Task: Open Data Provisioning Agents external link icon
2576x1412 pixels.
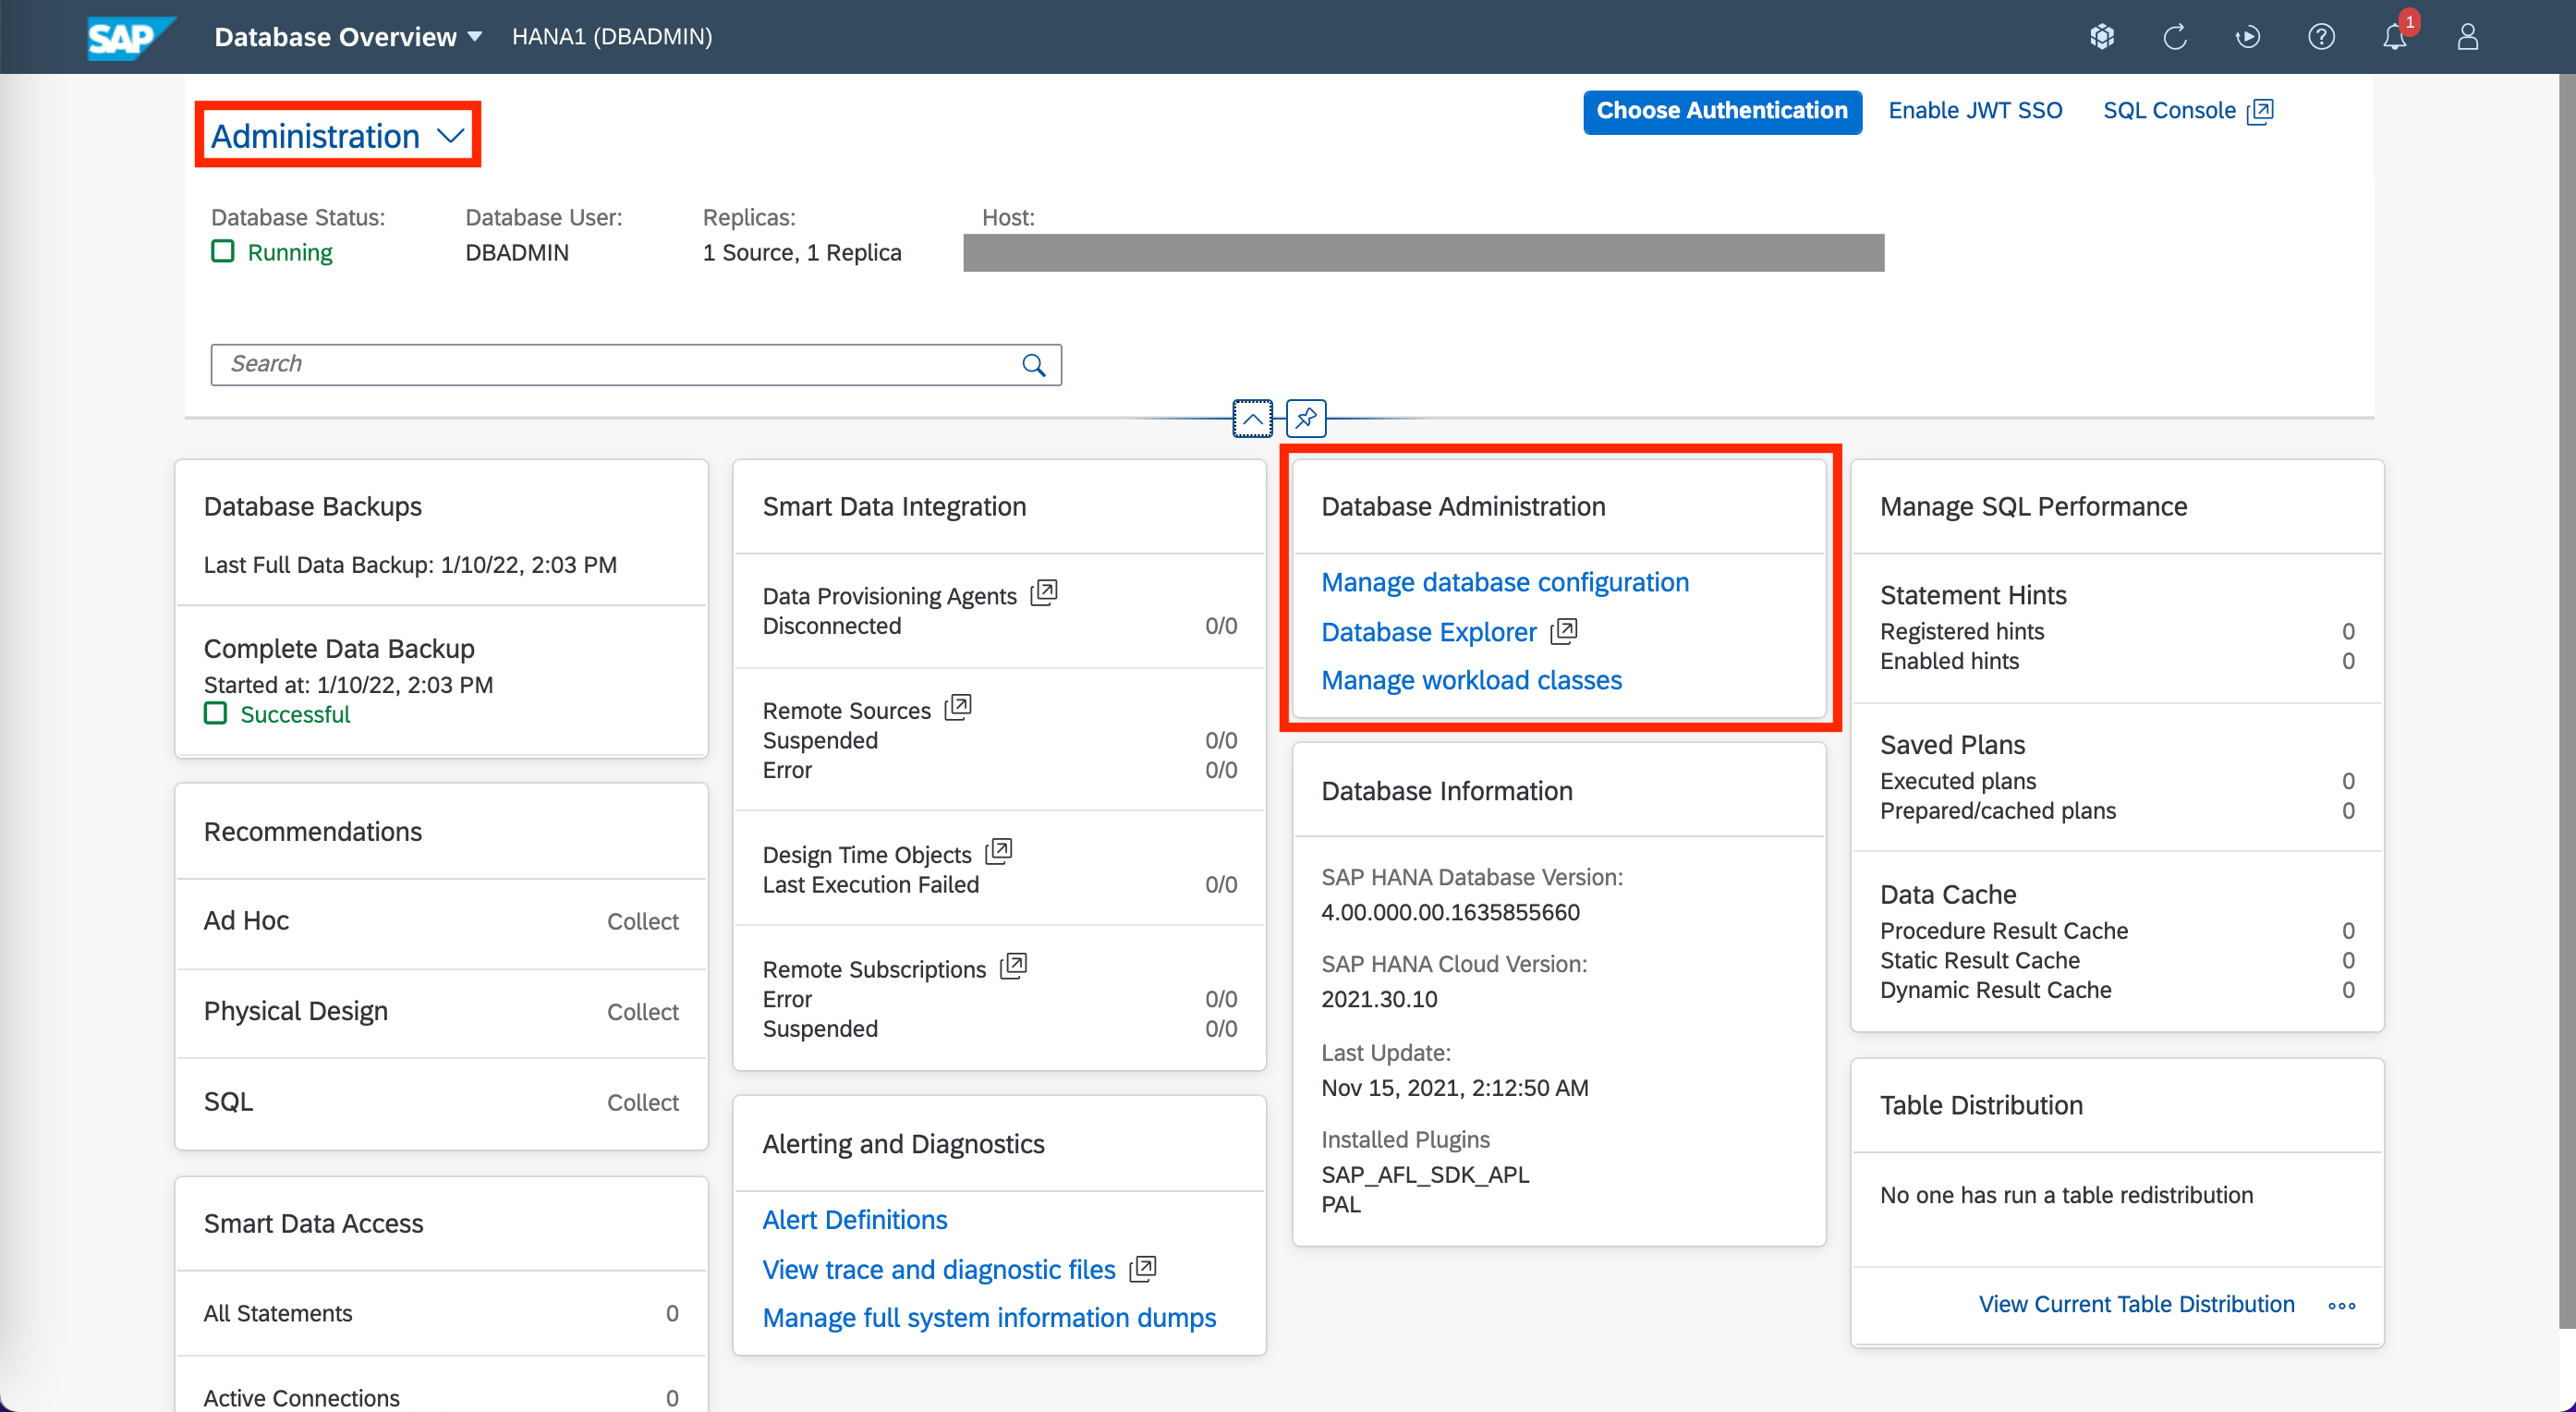Action: 1044,592
